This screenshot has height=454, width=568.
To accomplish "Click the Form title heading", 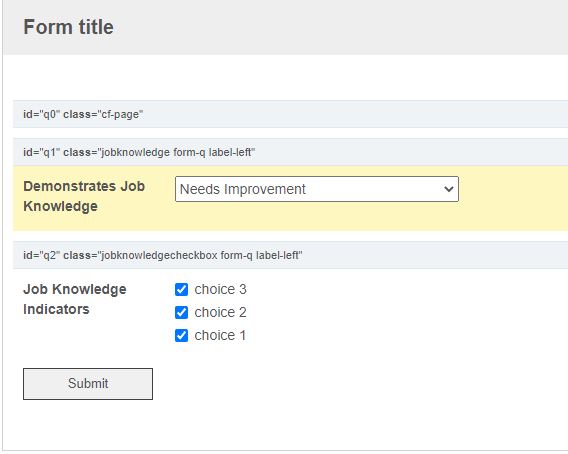I will [68, 27].
